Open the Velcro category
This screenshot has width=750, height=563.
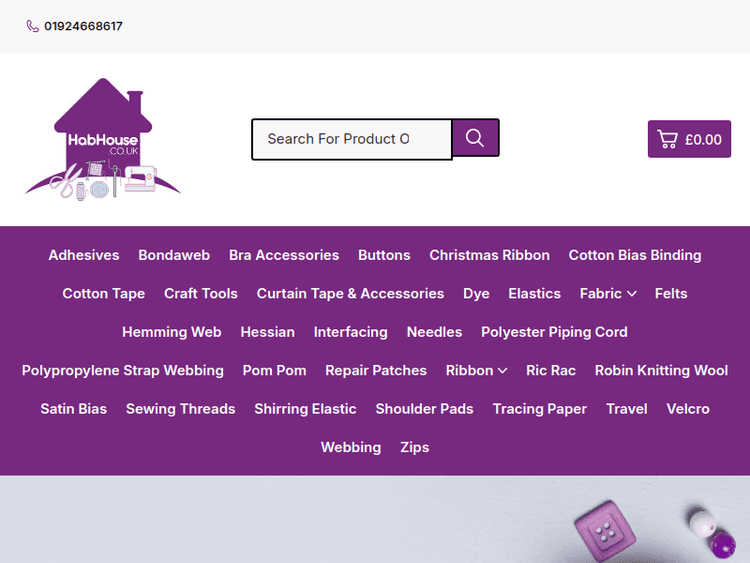pos(688,408)
